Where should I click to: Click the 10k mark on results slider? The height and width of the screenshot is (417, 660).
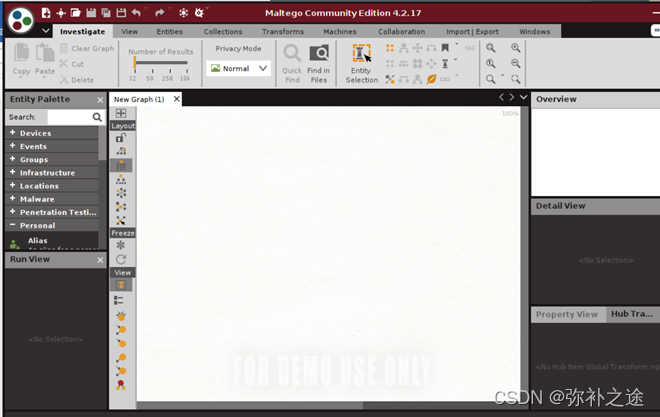pos(185,78)
